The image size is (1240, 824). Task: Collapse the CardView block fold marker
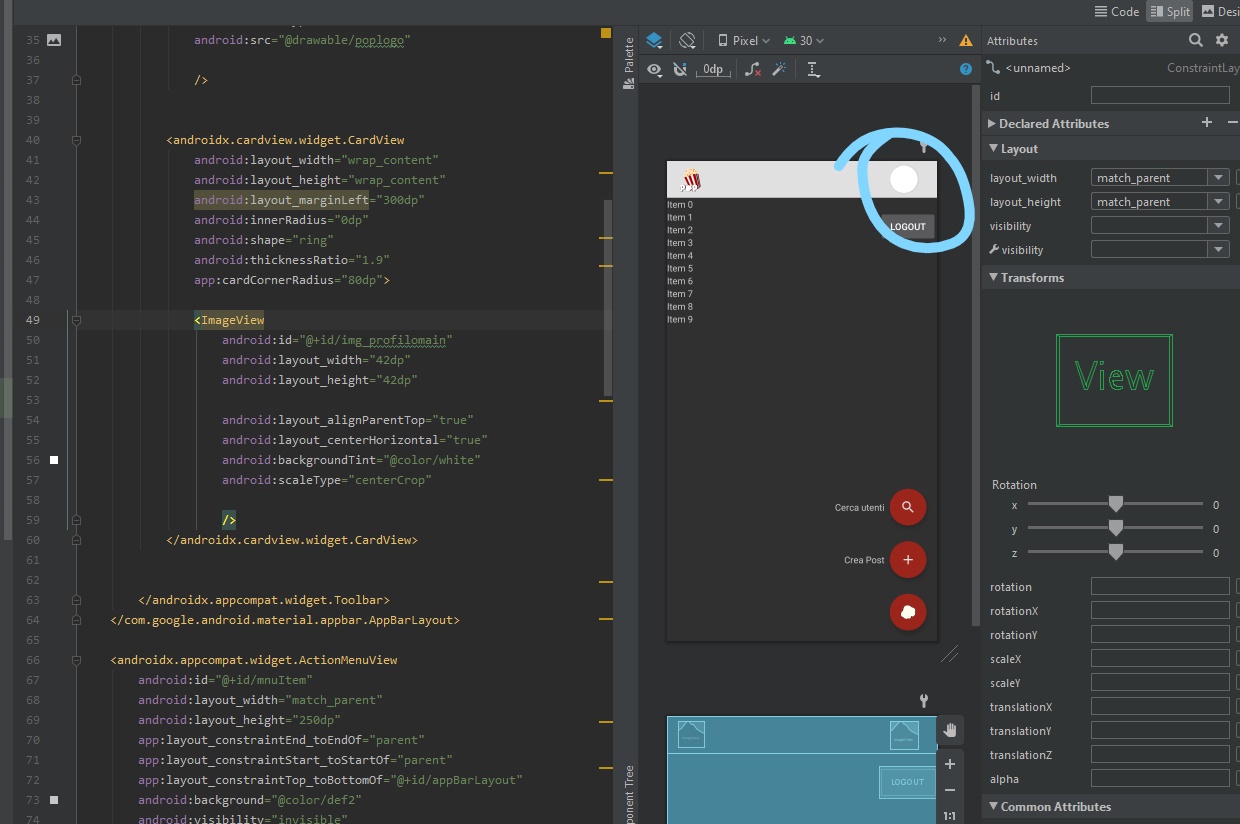[76, 539]
